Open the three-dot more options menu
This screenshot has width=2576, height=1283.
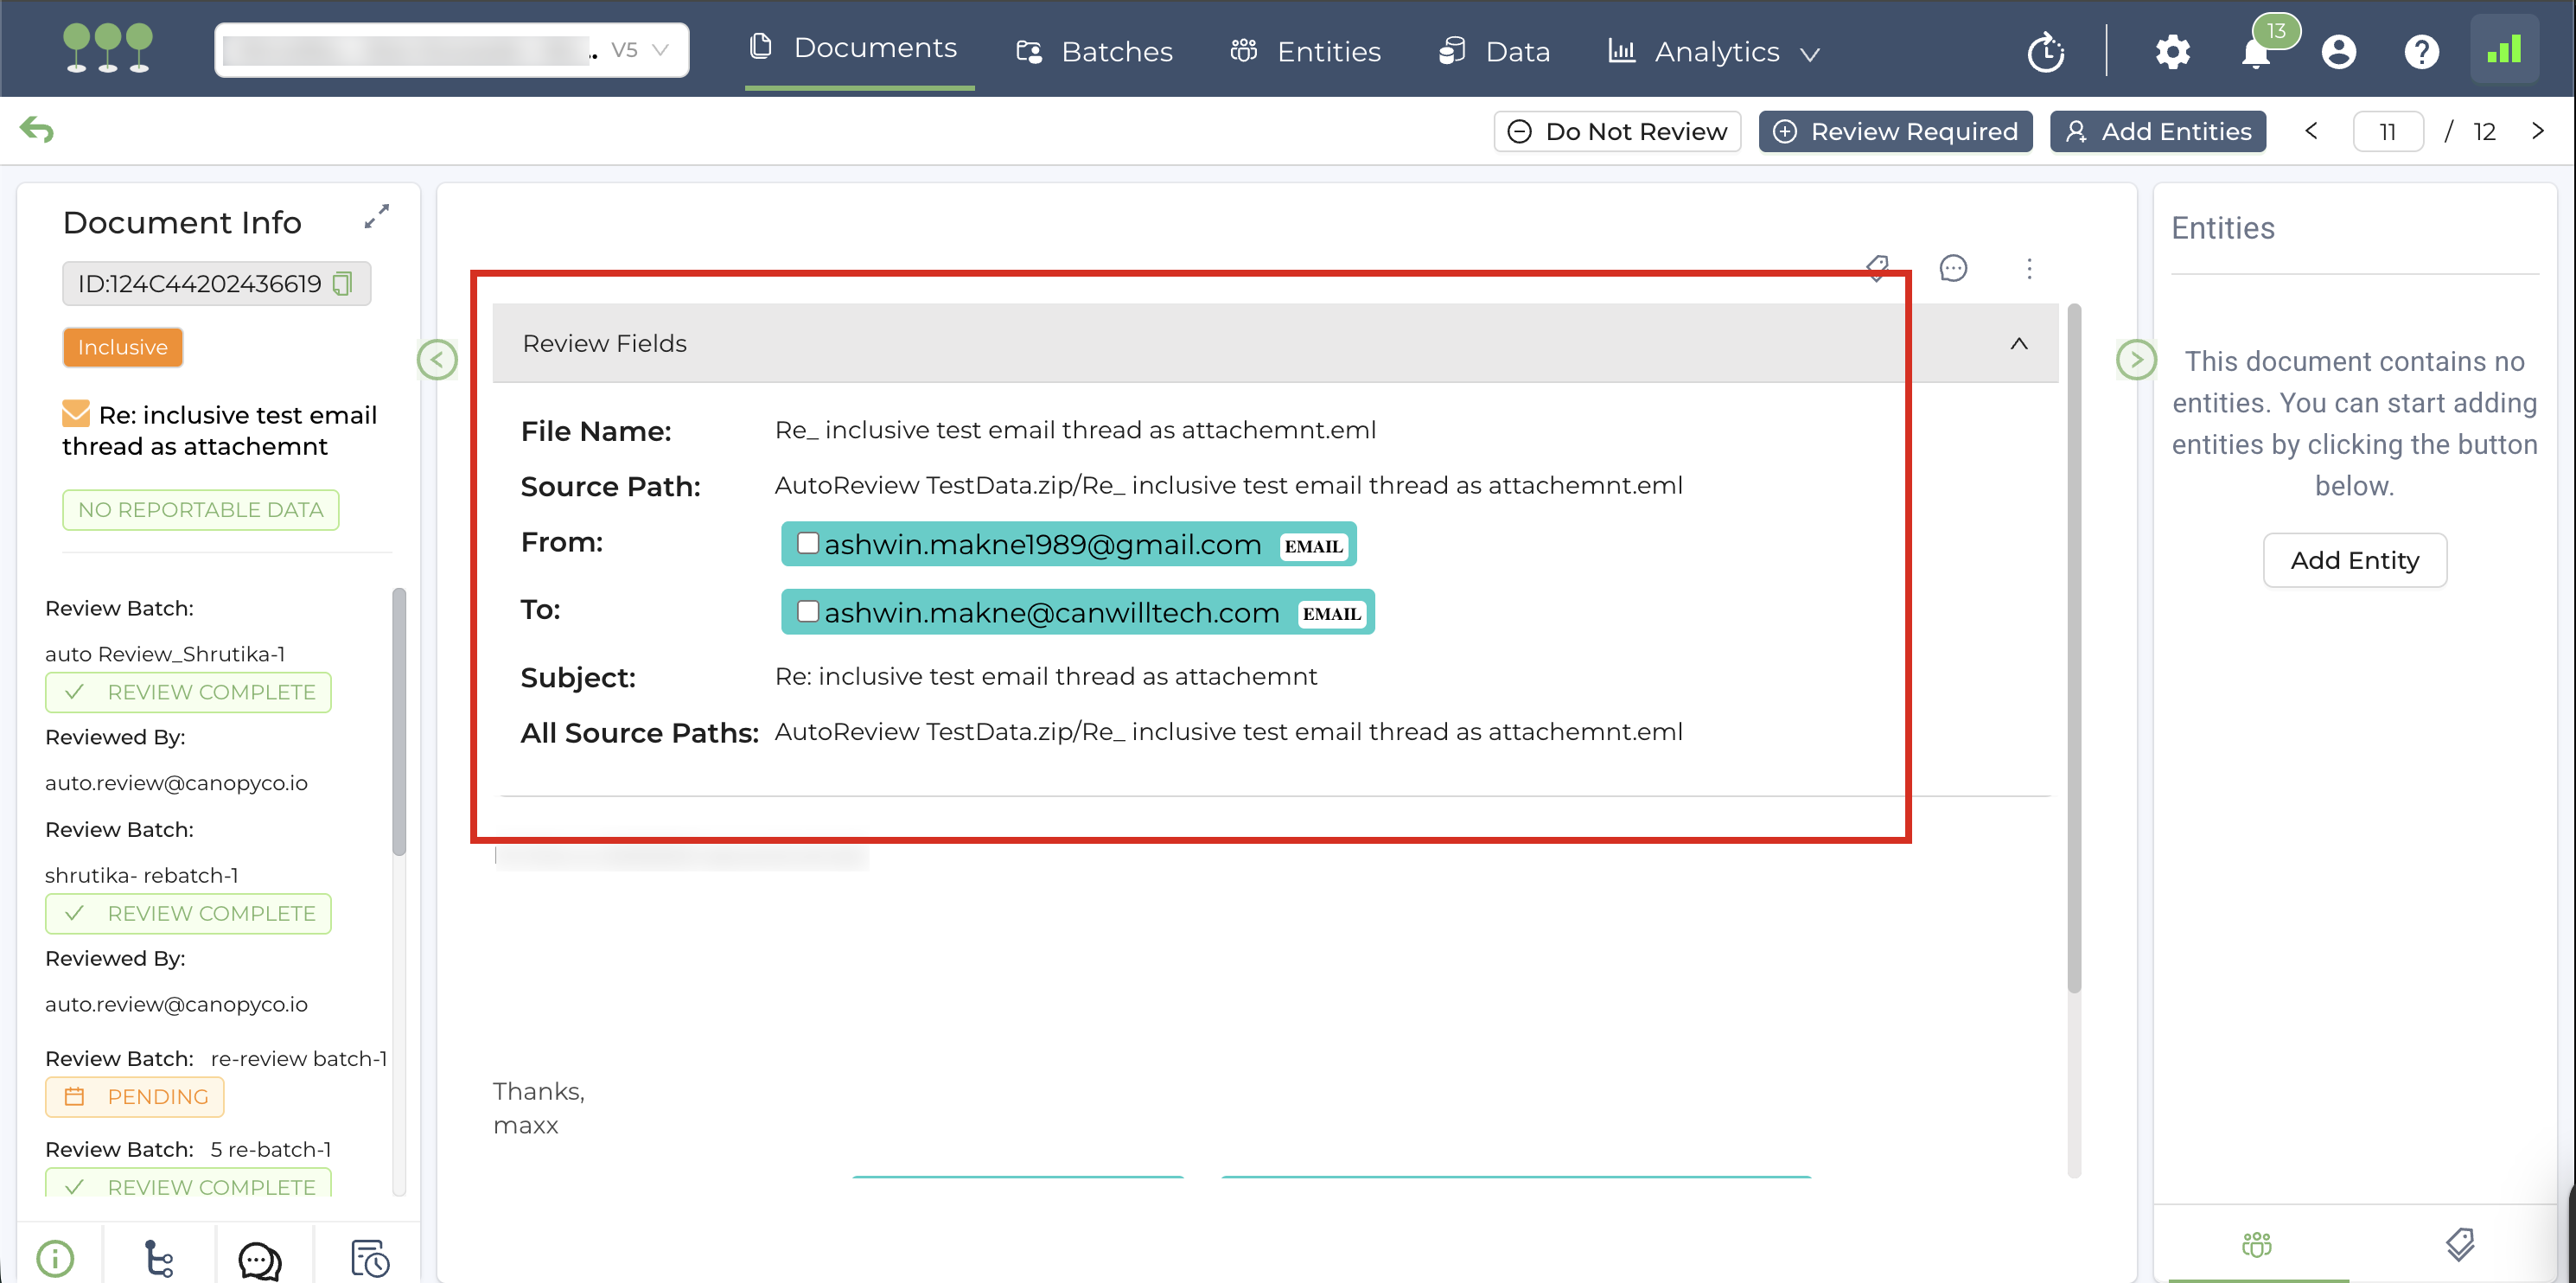pyautogui.click(x=2029, y=268)
